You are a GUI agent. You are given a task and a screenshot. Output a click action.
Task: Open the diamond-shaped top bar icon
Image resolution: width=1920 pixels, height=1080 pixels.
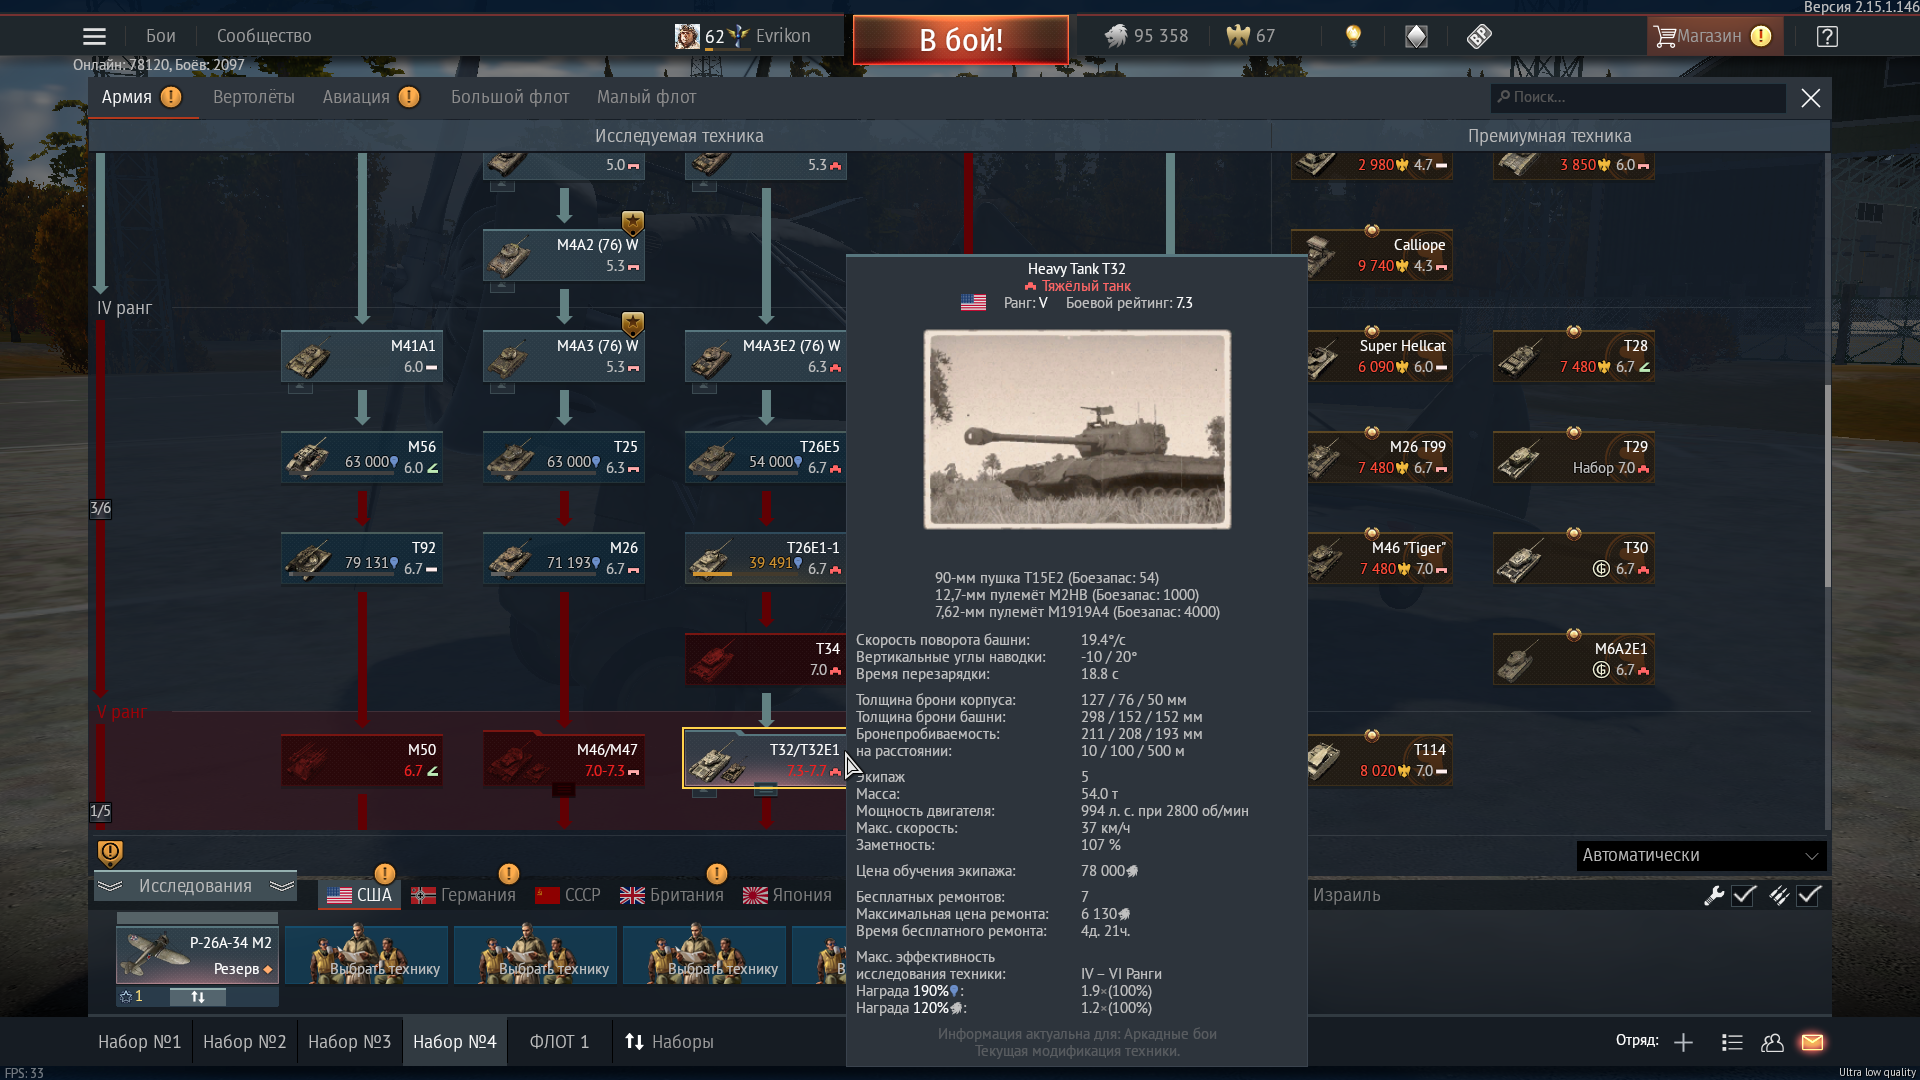(x=1416, y=37)
